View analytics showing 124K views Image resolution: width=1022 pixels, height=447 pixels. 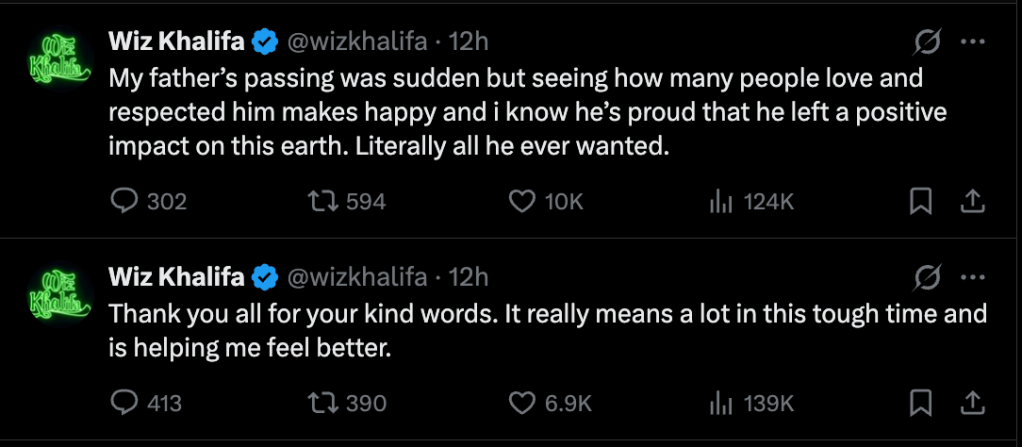click(x=717, y=202)
